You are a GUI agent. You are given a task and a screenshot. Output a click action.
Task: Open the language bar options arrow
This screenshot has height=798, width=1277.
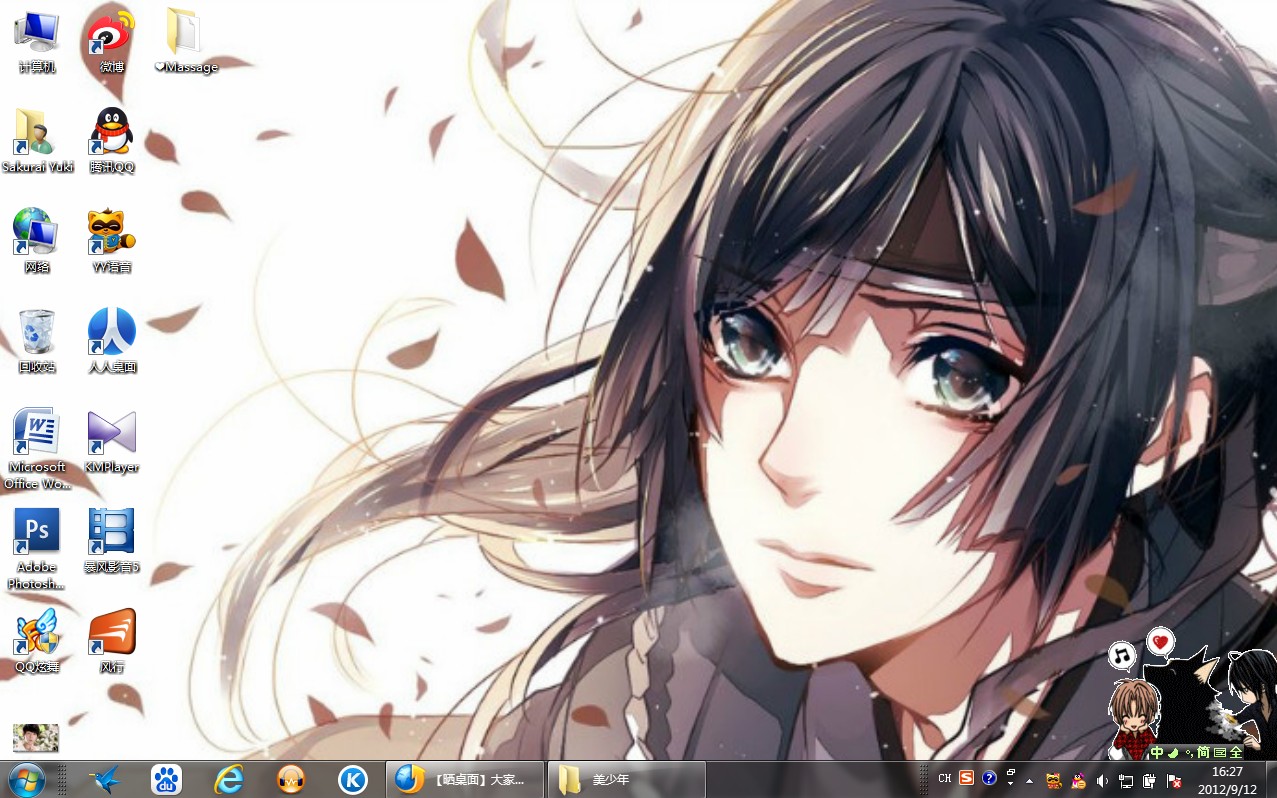pos(1011,785)
